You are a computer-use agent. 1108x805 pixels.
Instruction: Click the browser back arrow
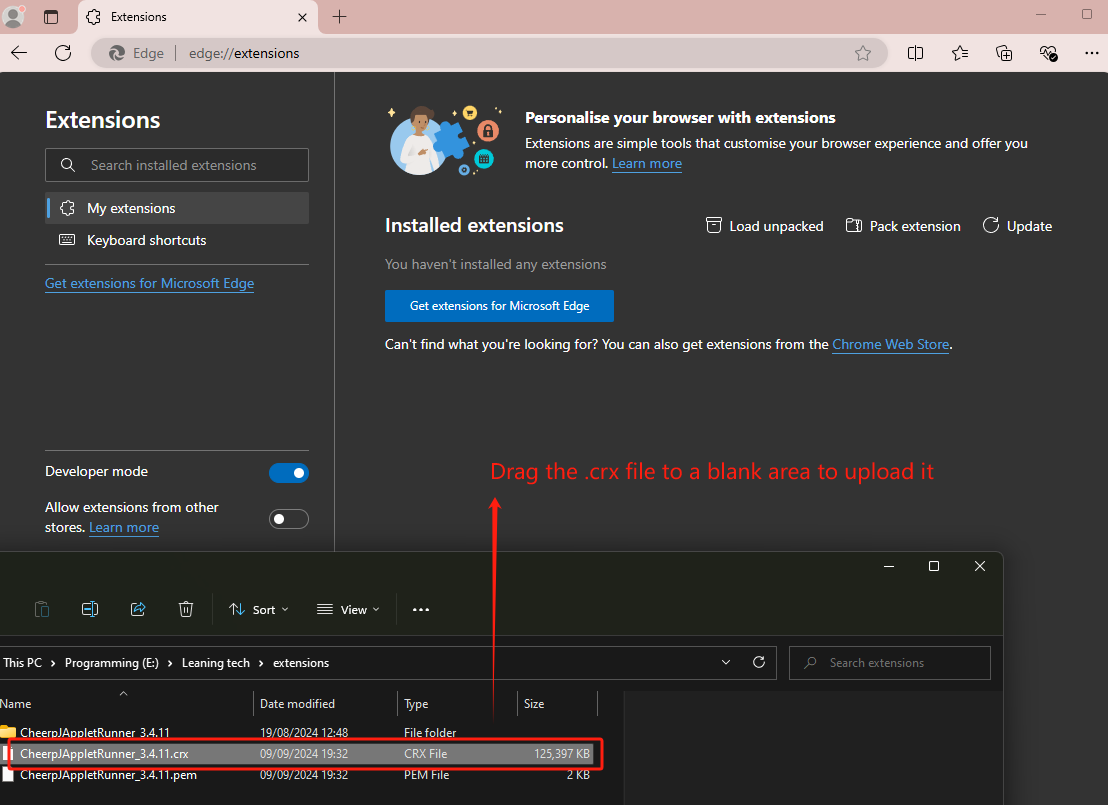point(19,53)
